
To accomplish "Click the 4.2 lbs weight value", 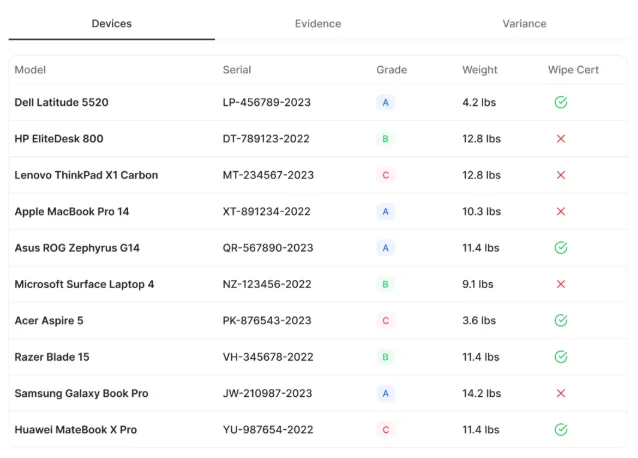I will click(479, 103).
